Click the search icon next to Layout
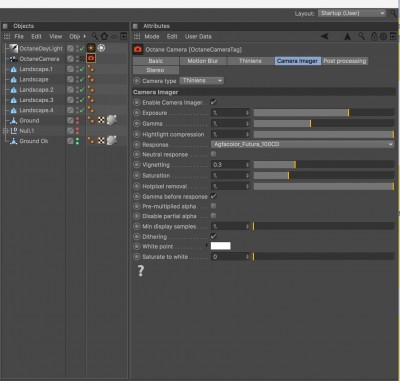Viewport: 400px width, 381px height. [x=394, y=13]
